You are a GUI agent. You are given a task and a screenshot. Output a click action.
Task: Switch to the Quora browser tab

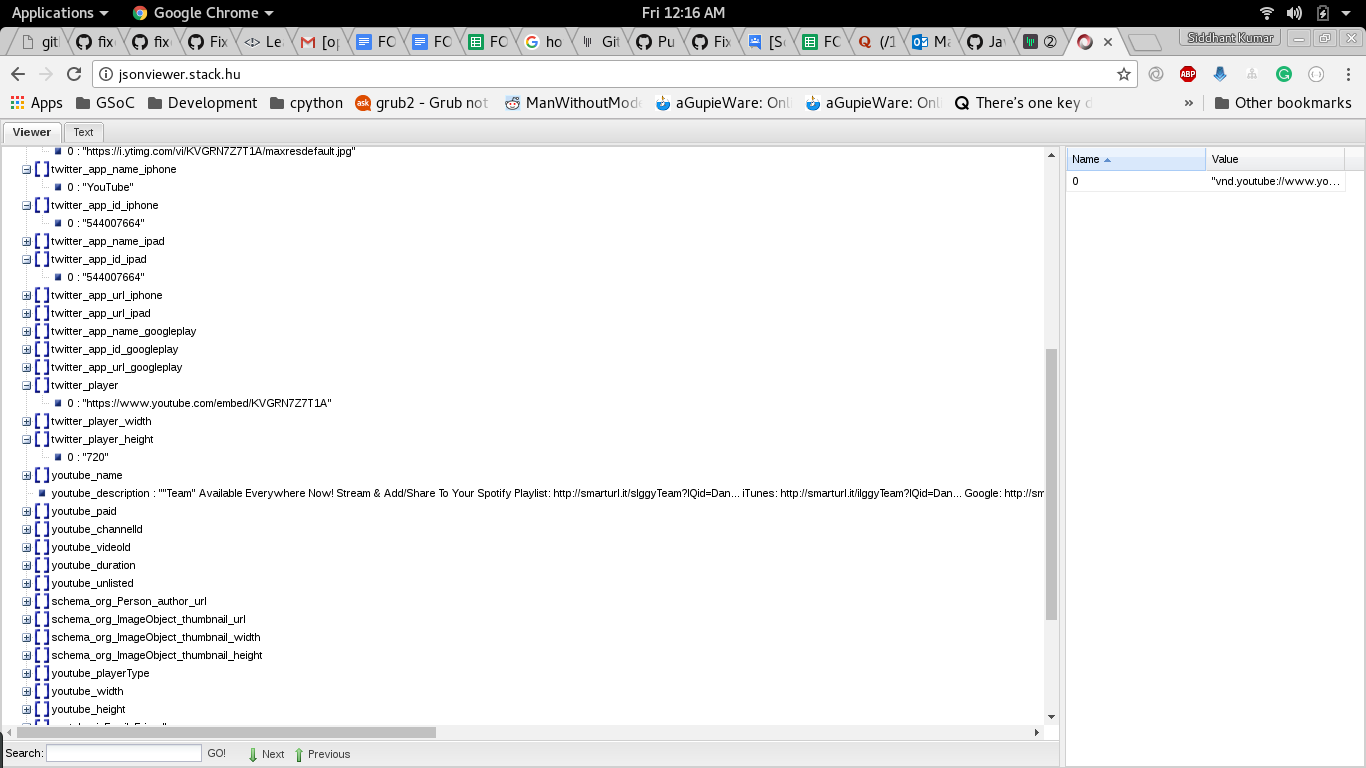pos(877,42)
